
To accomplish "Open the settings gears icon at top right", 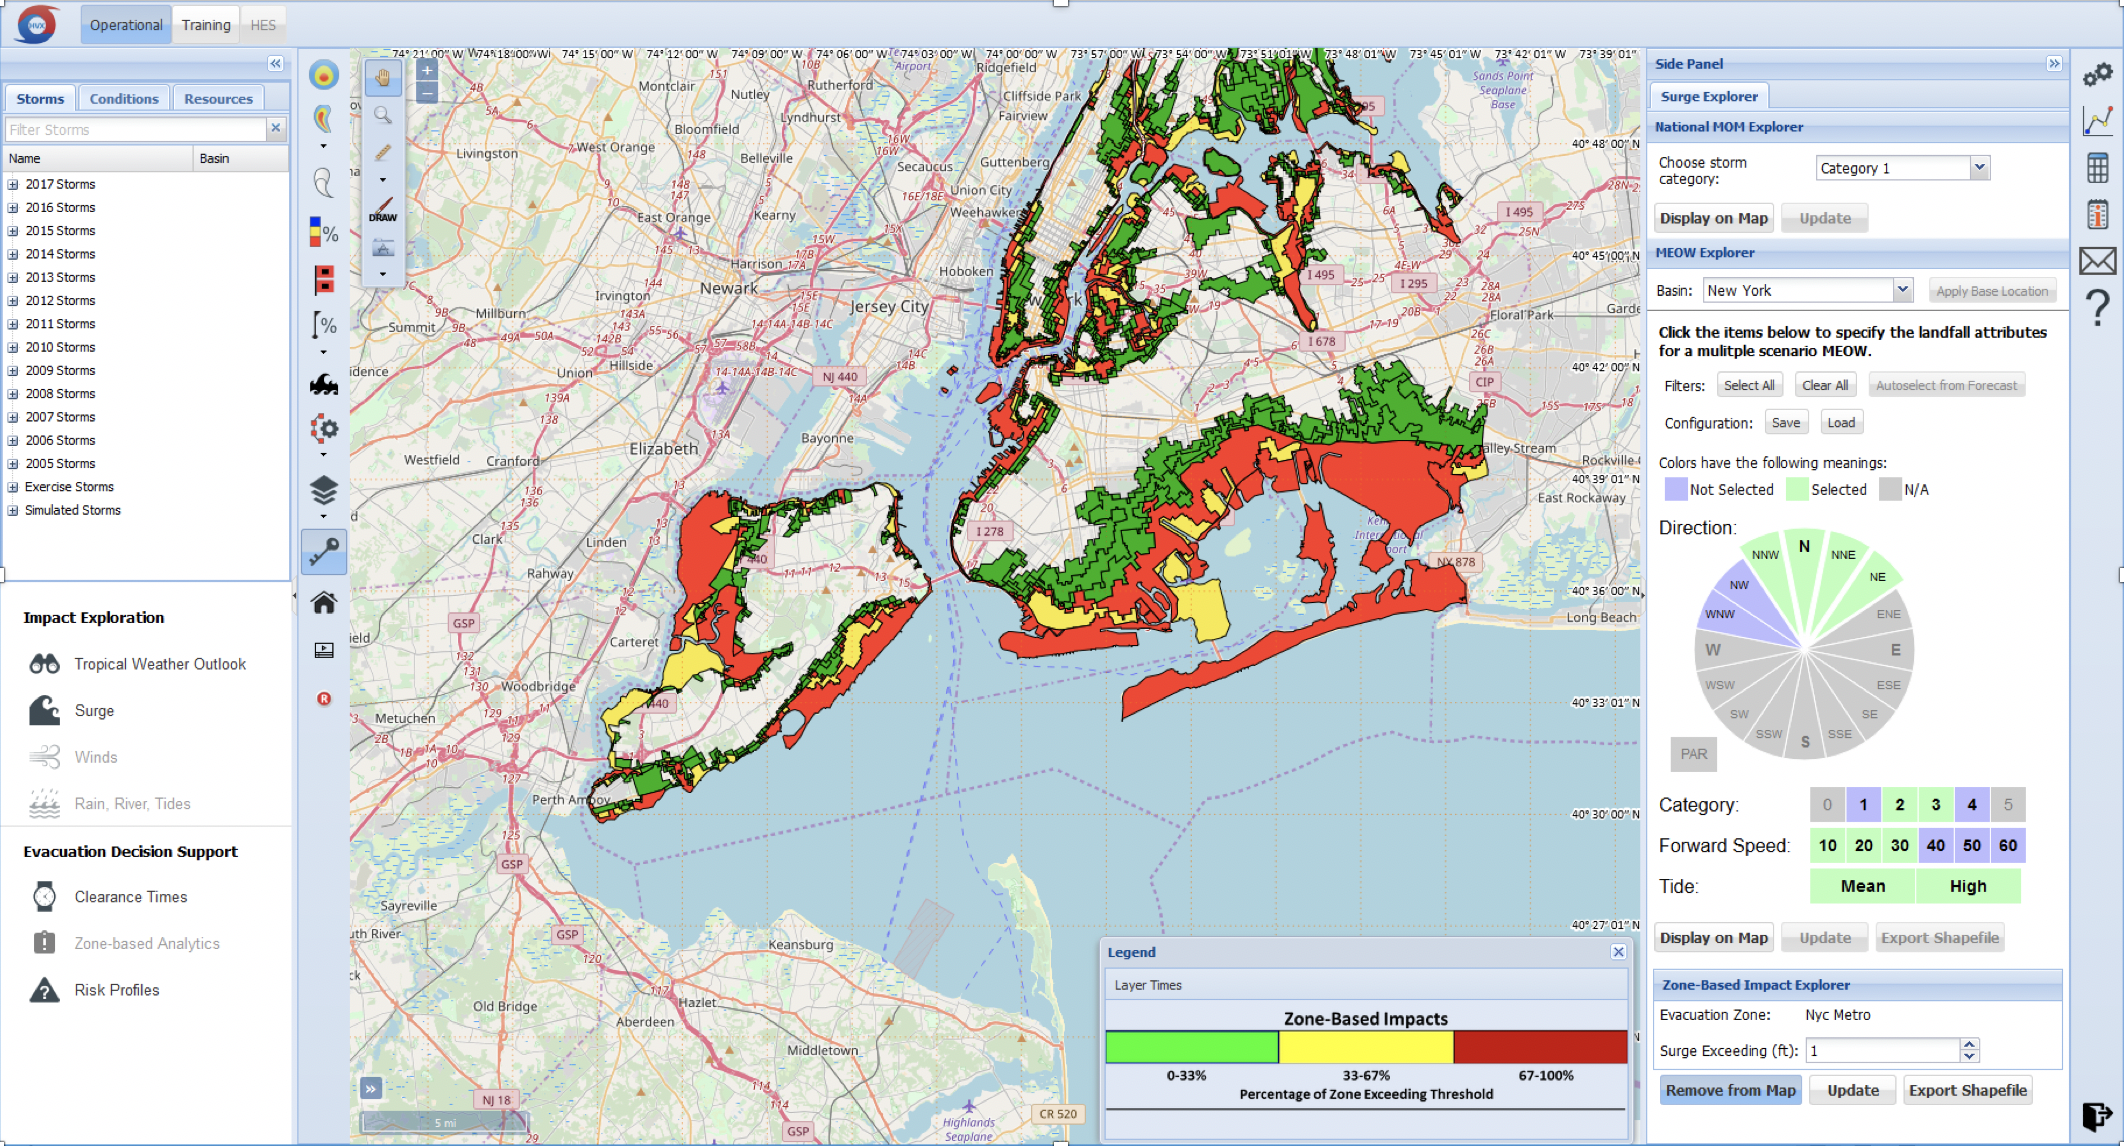I will 2097,75.
